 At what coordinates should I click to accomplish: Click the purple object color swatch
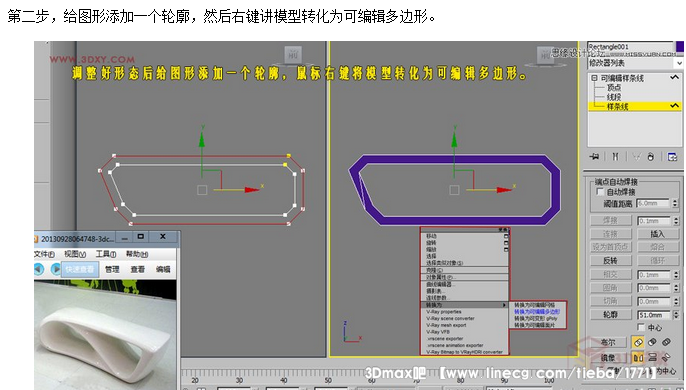tap(679, 47)
